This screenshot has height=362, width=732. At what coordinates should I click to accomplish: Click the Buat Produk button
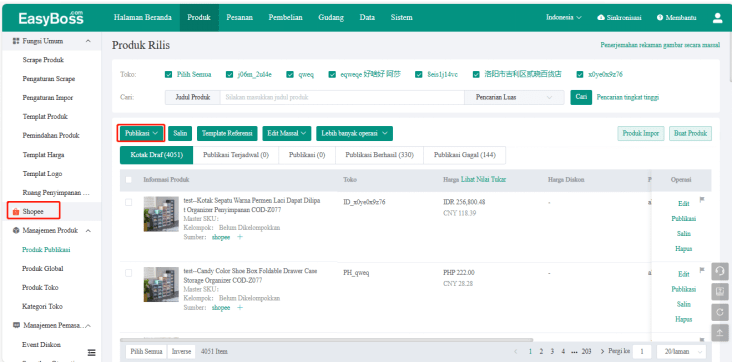coord(690,133)
